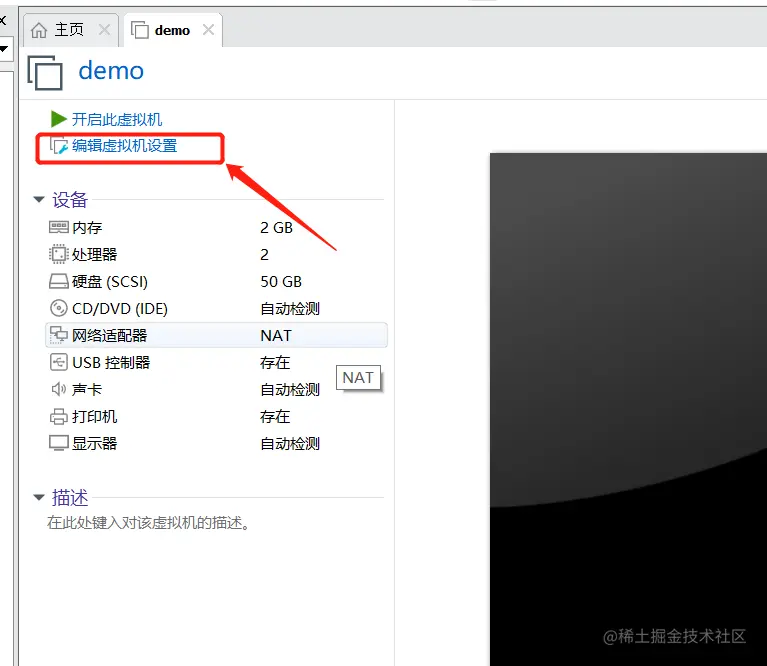
Task: Click the network adapter icon
Action: click(59, 335)
